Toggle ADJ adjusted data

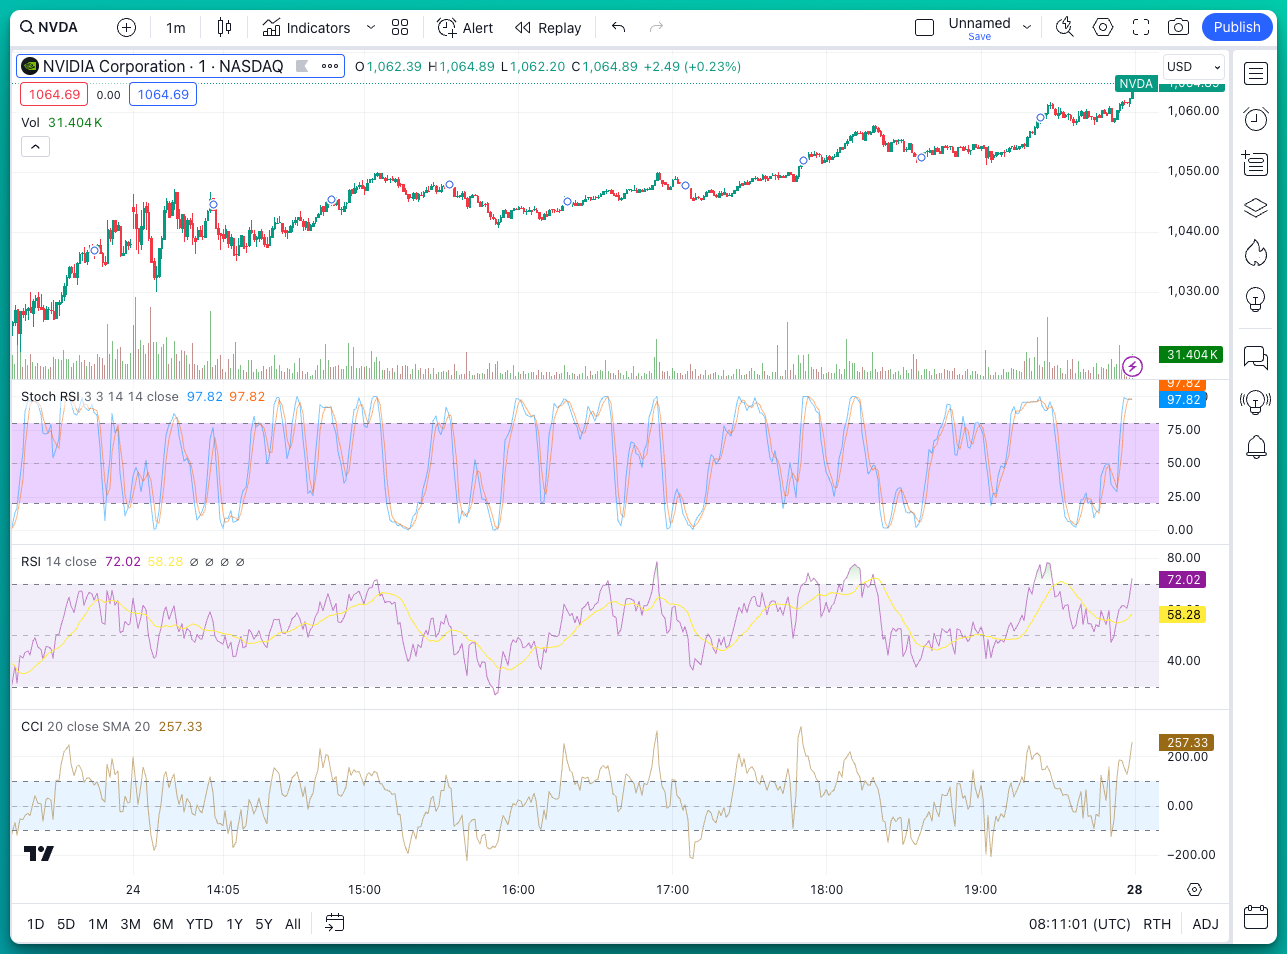pyautogui.click(x=1205, y=924)
